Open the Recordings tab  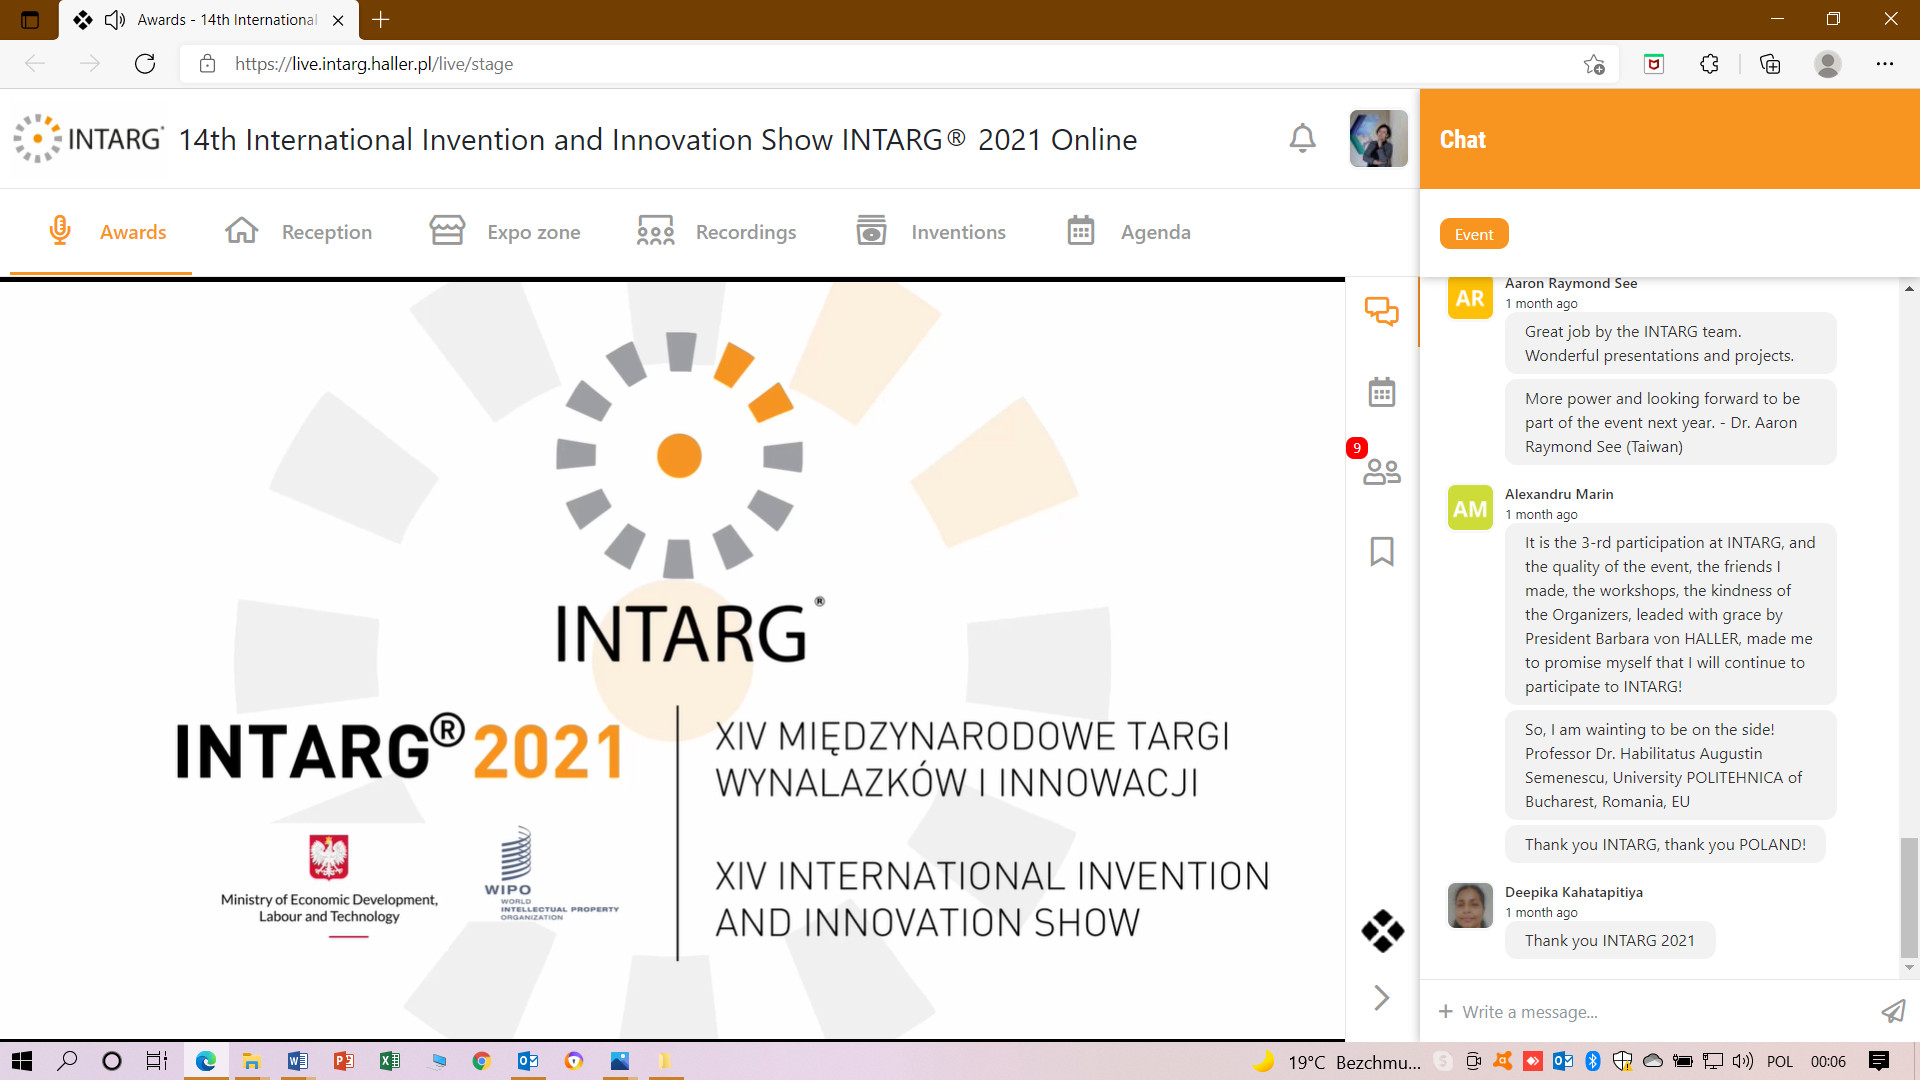(717, 232)
